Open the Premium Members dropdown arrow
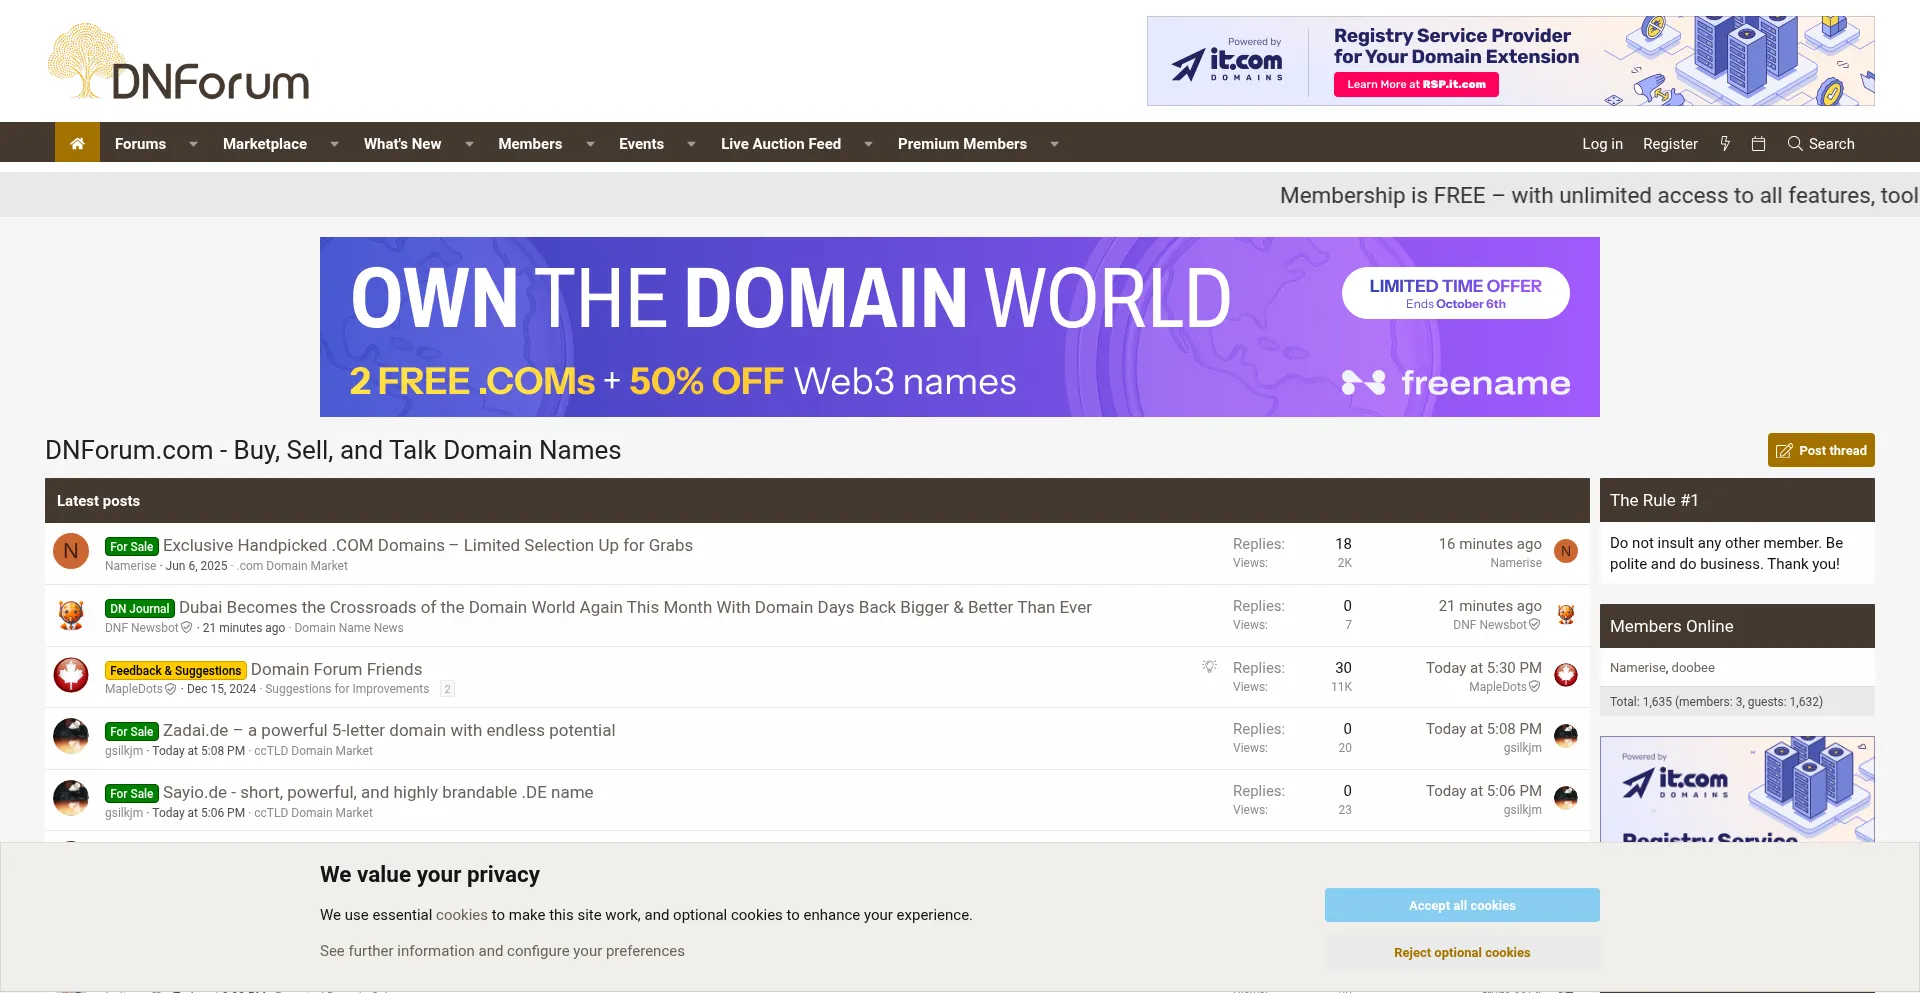The image size is (1920, 993). [x=1054, y=144]
